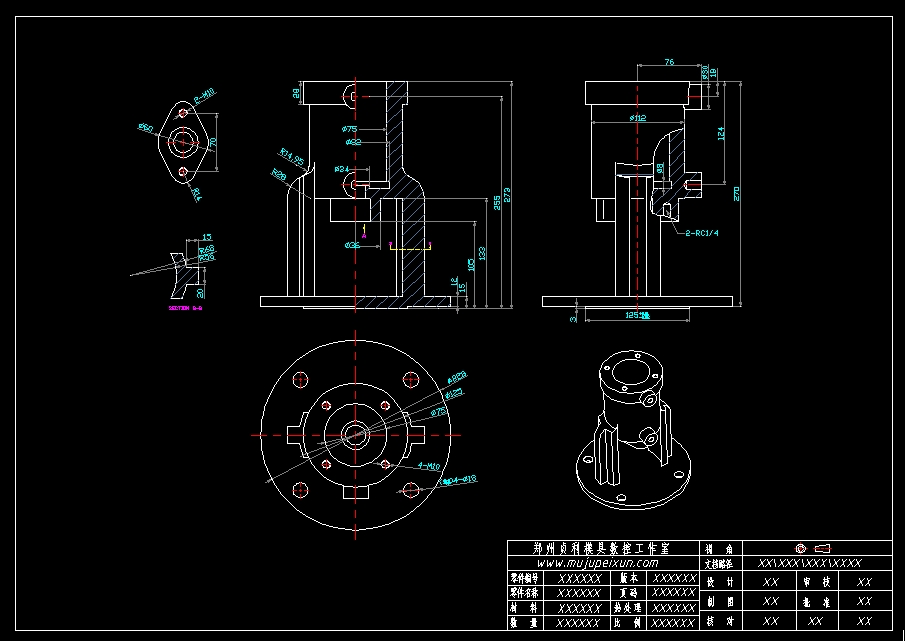Click the 4-M10 hole callout label
The image size is (905, 641).
pos(428,467)
